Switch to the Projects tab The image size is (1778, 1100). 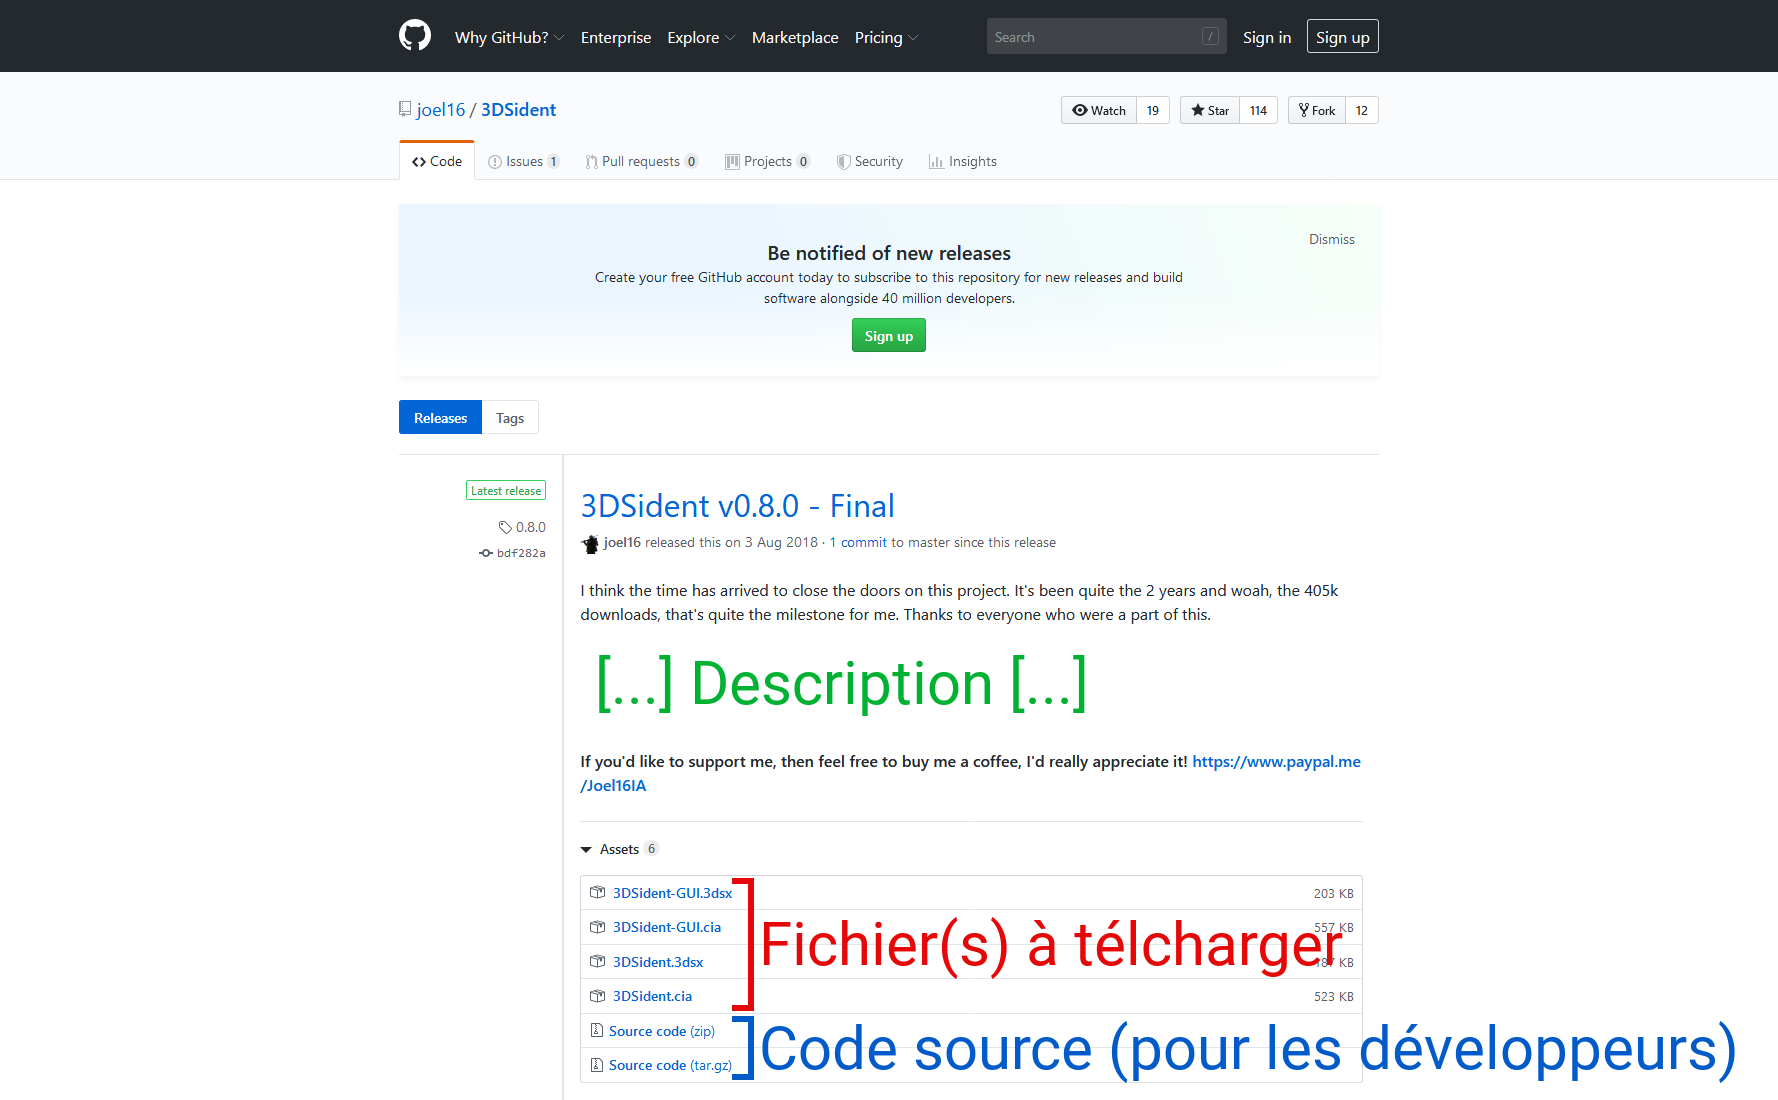pyautogui.click(x=767, y=161)
